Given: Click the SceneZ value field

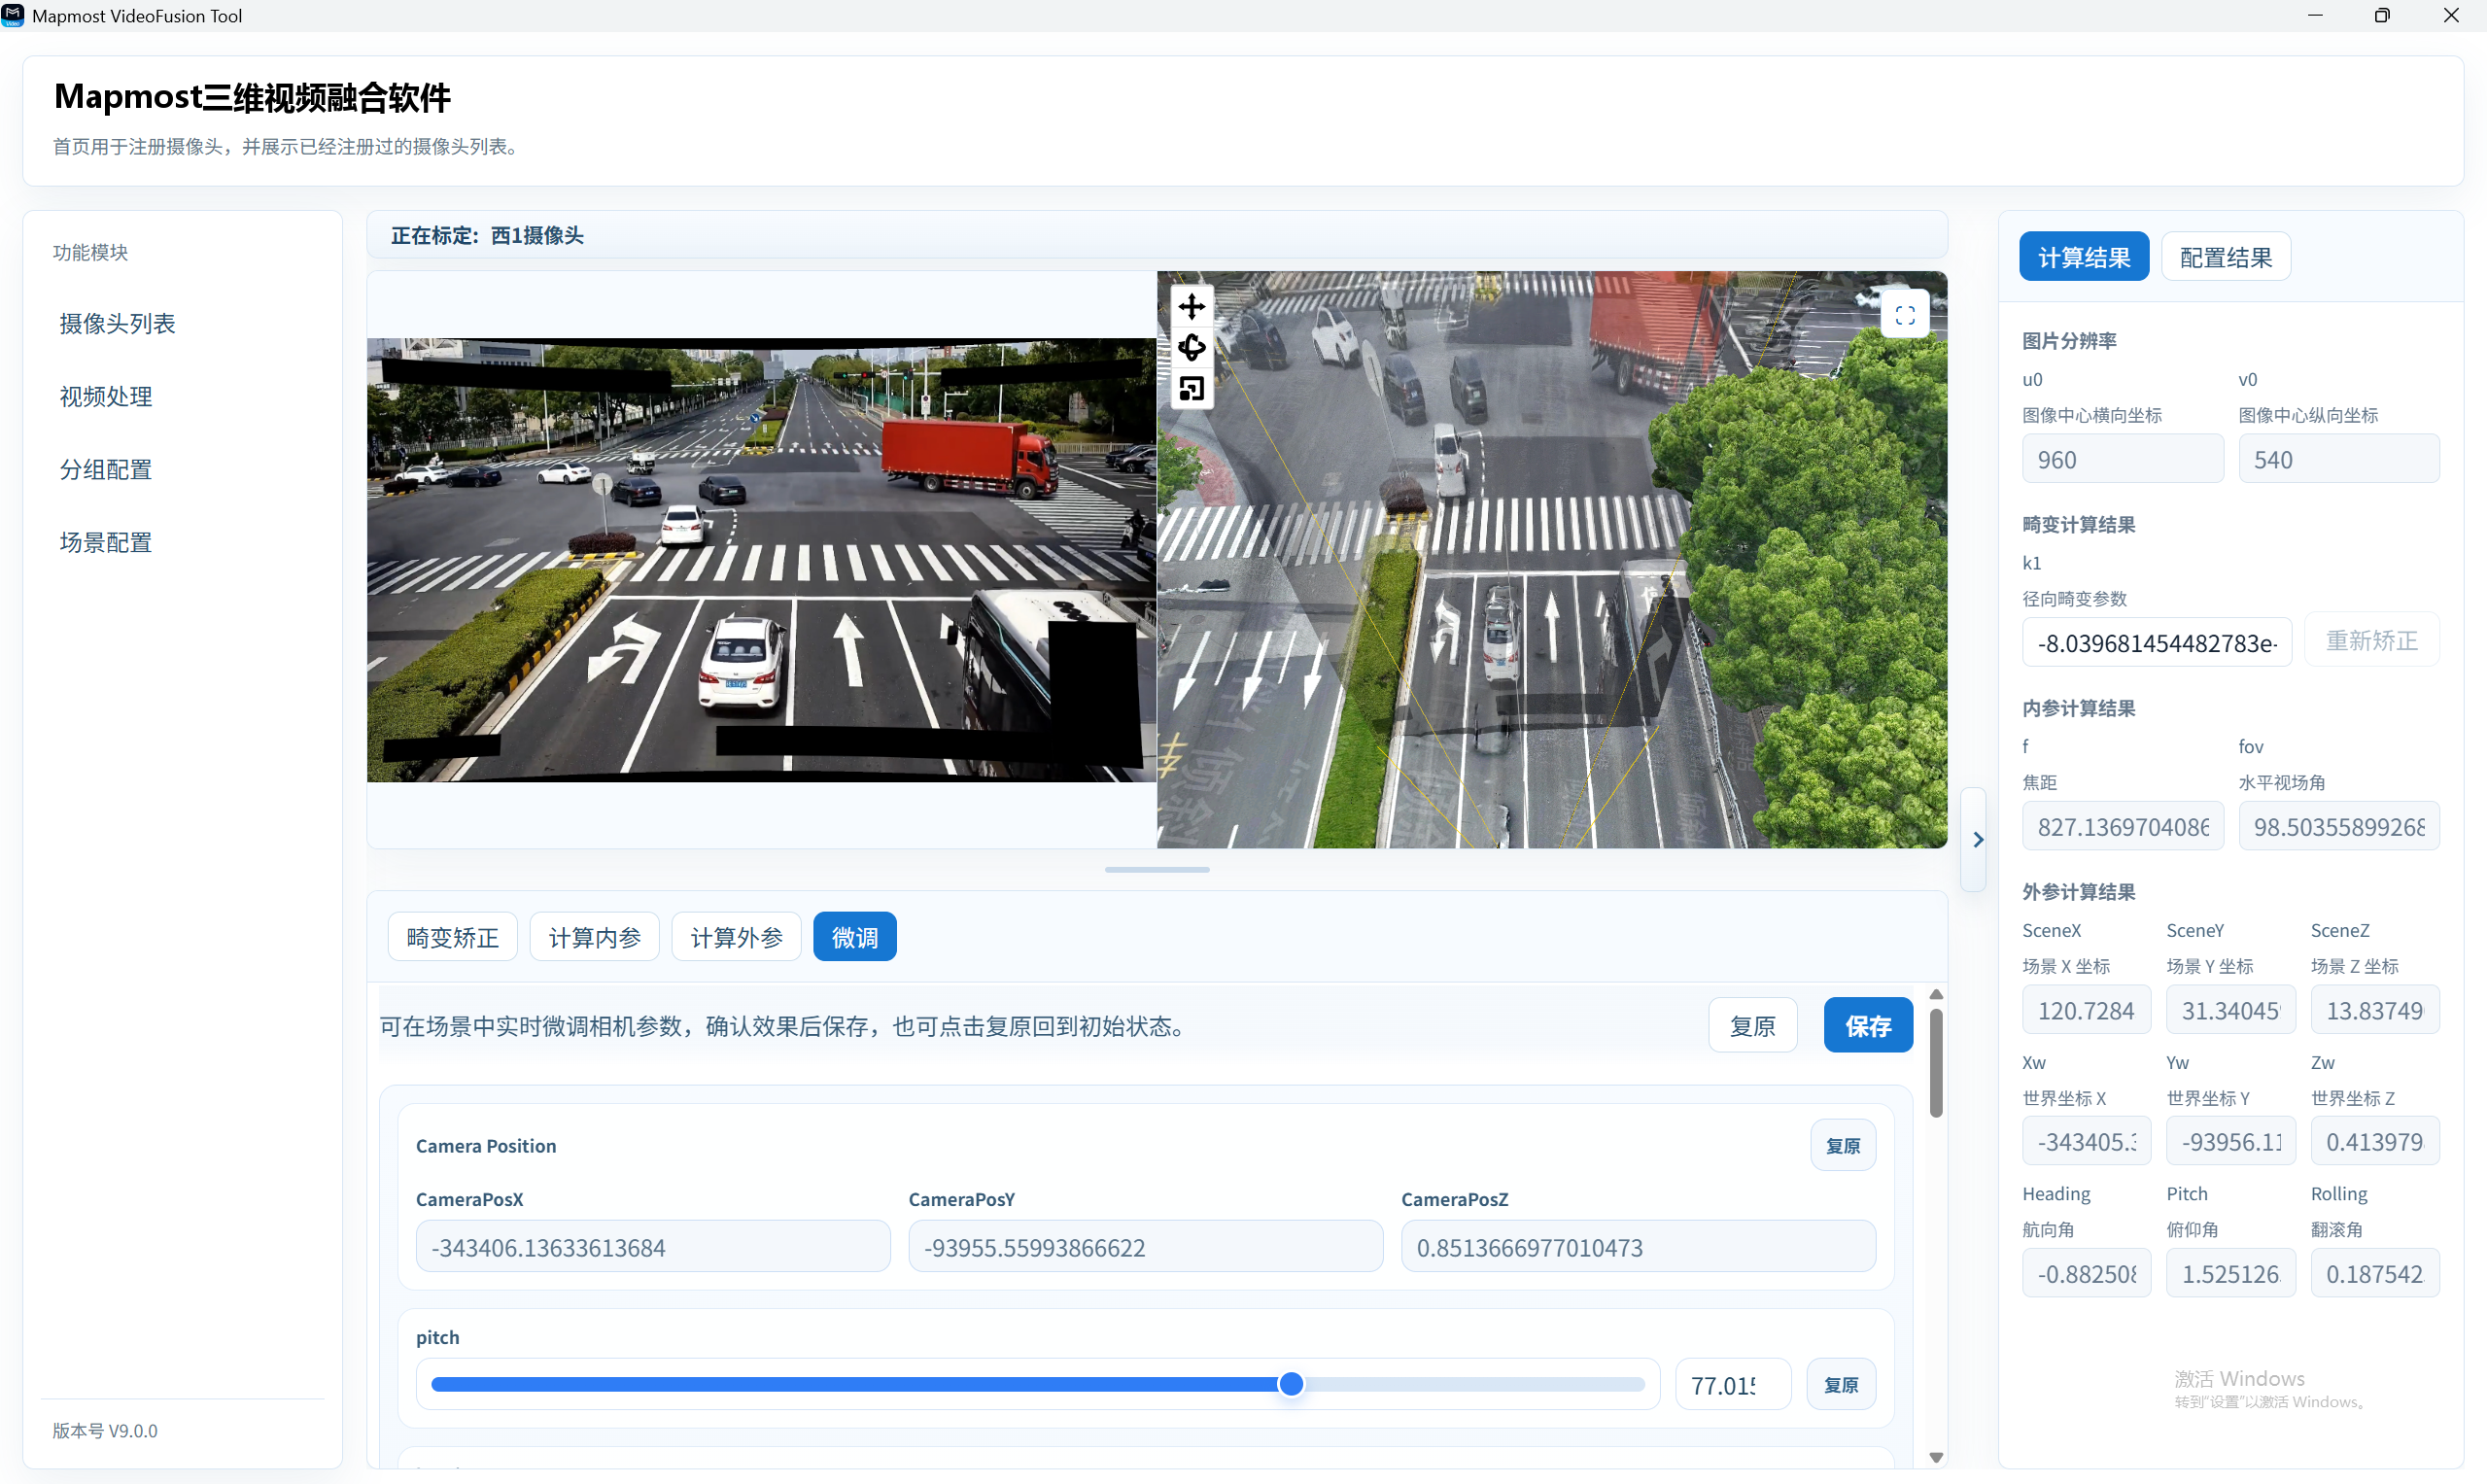Looking at the screenshot, I should (2375, 1010).
